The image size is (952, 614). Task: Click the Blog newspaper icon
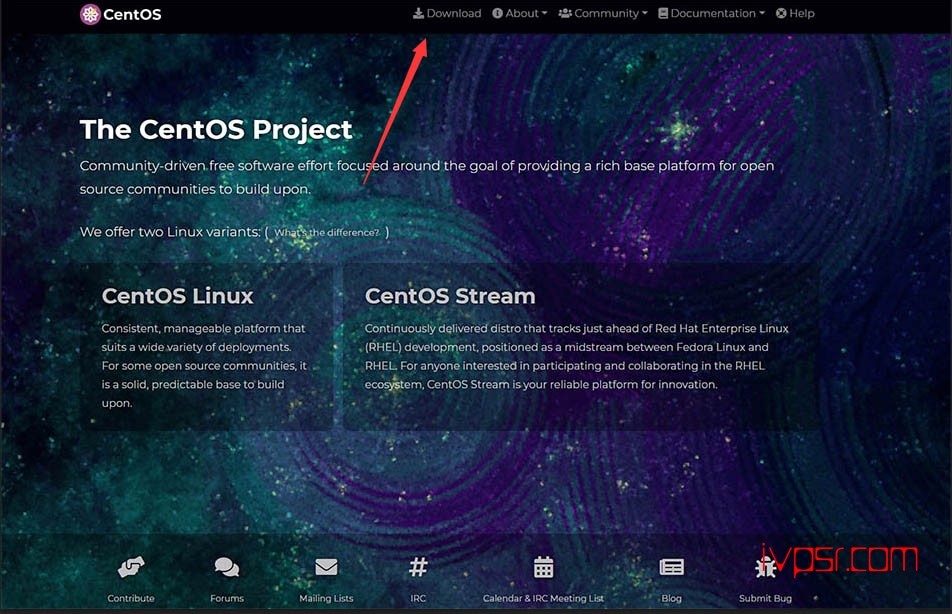coord(672,567)
